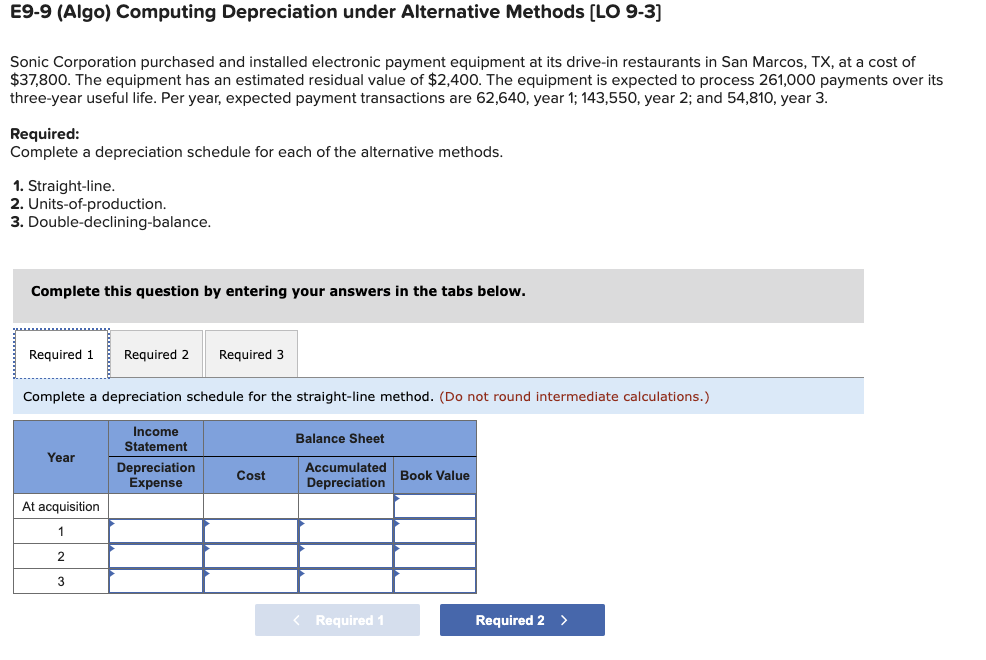Click the Do not round intermediate calculations note

point(574,396)
